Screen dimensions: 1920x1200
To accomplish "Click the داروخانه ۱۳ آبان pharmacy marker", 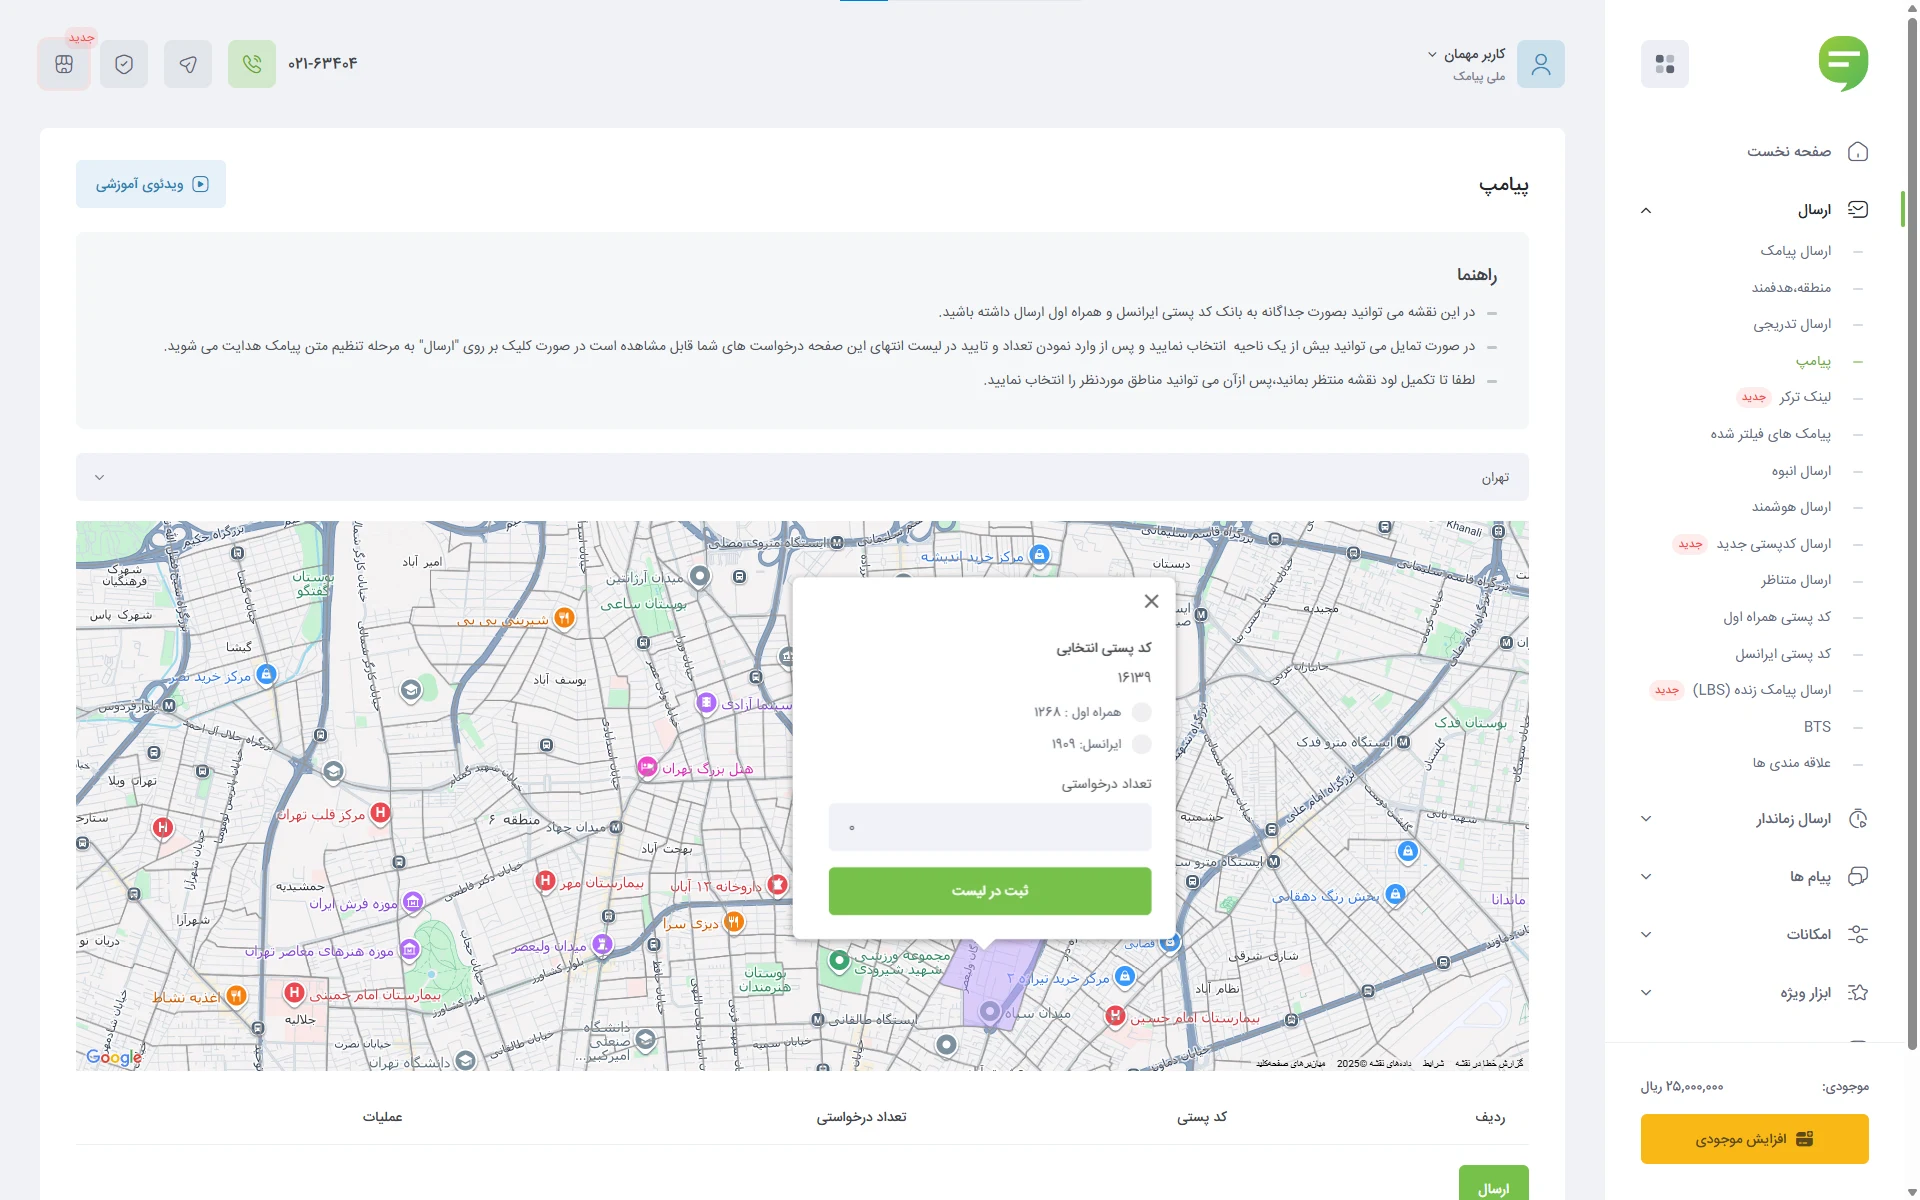I will (x=777, y=885).
